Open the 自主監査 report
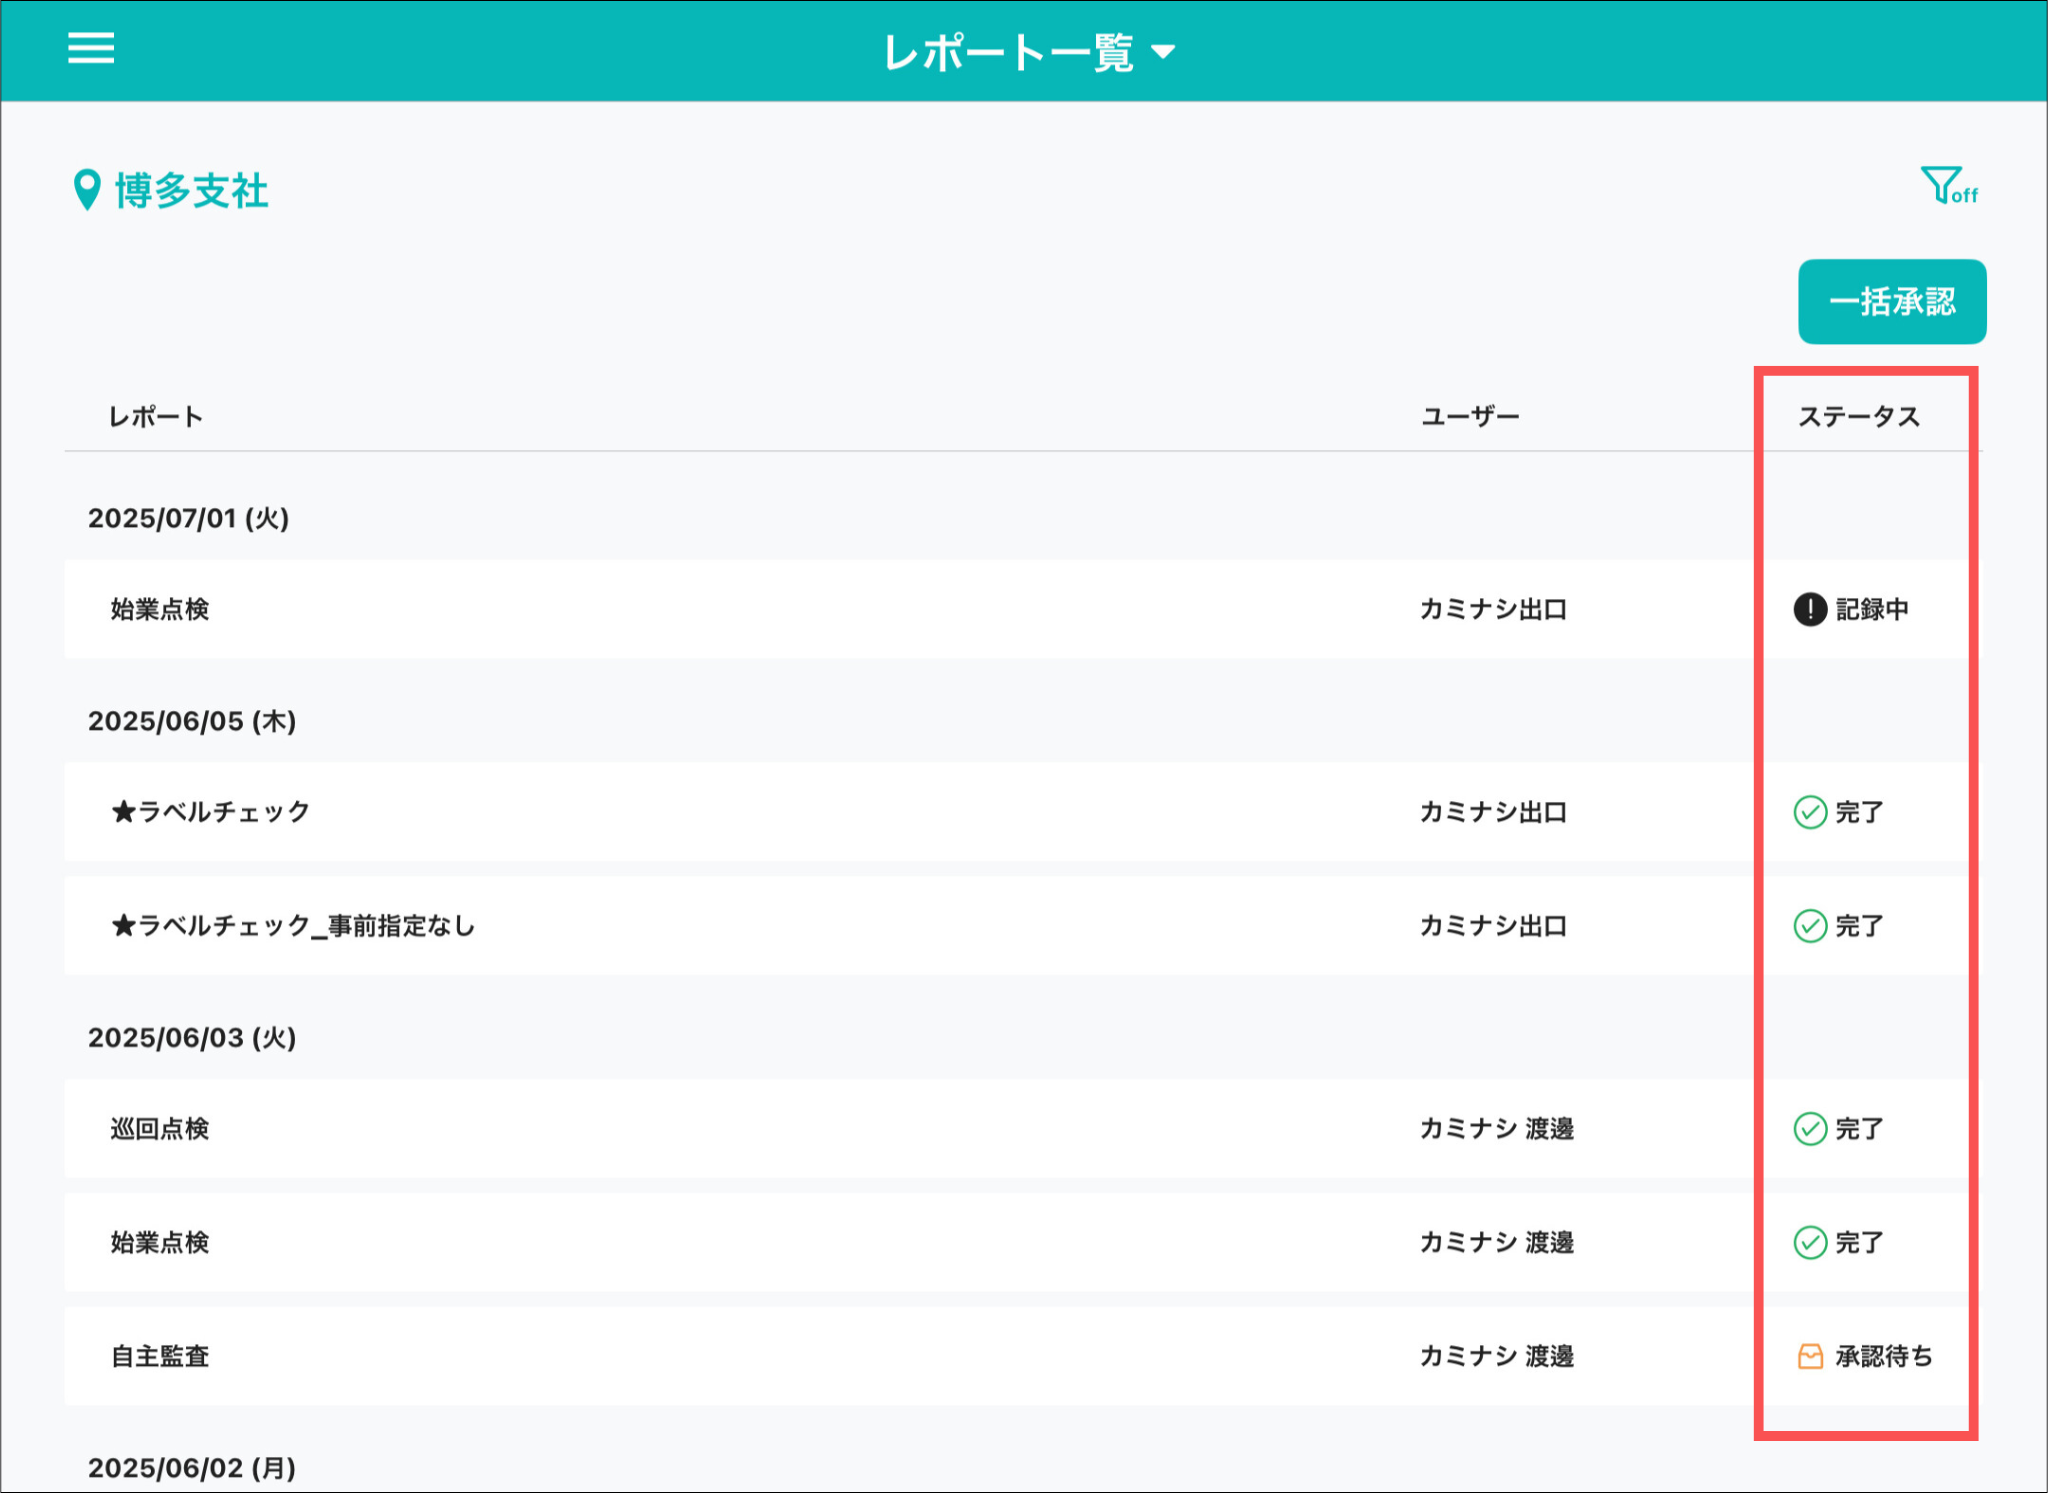 coord(160,1357)
